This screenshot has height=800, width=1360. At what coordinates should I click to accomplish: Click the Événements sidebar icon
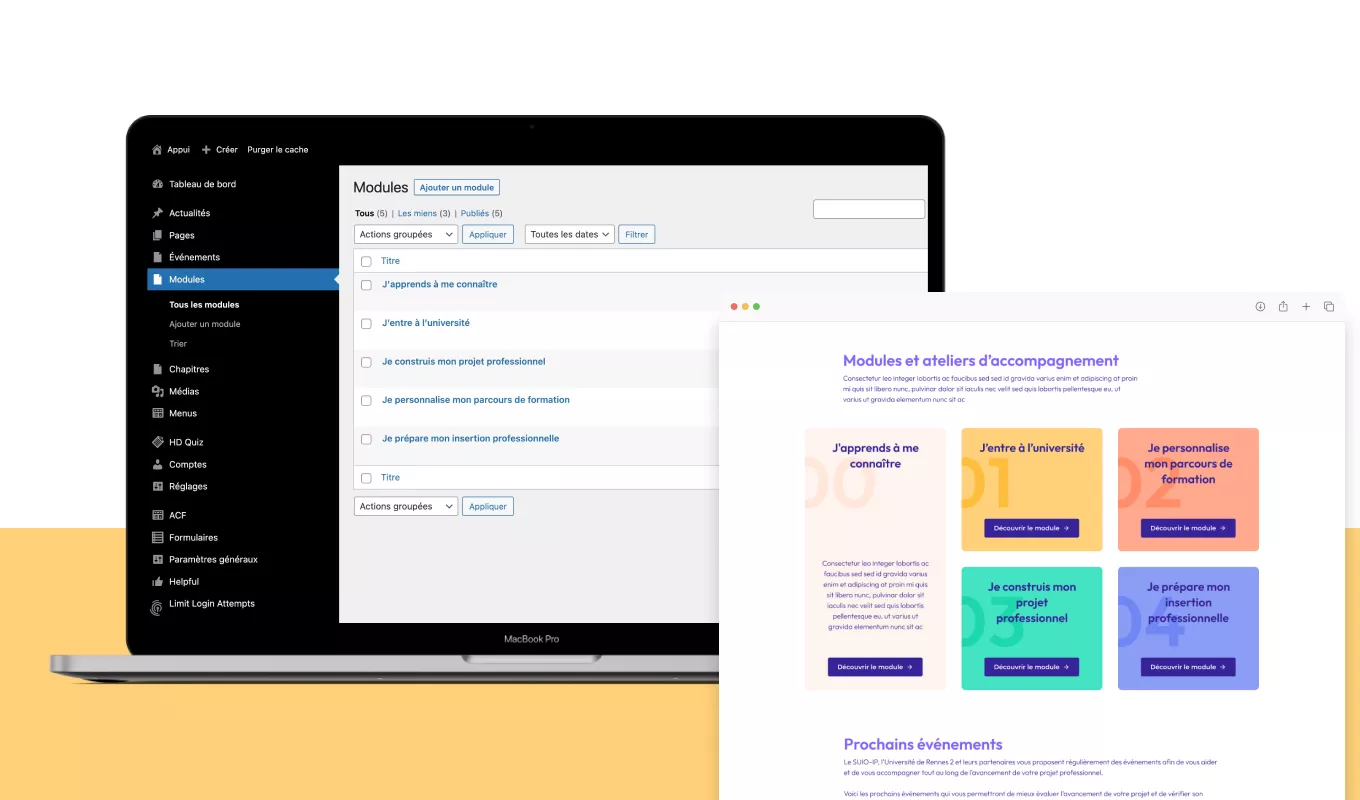(157, 257)
